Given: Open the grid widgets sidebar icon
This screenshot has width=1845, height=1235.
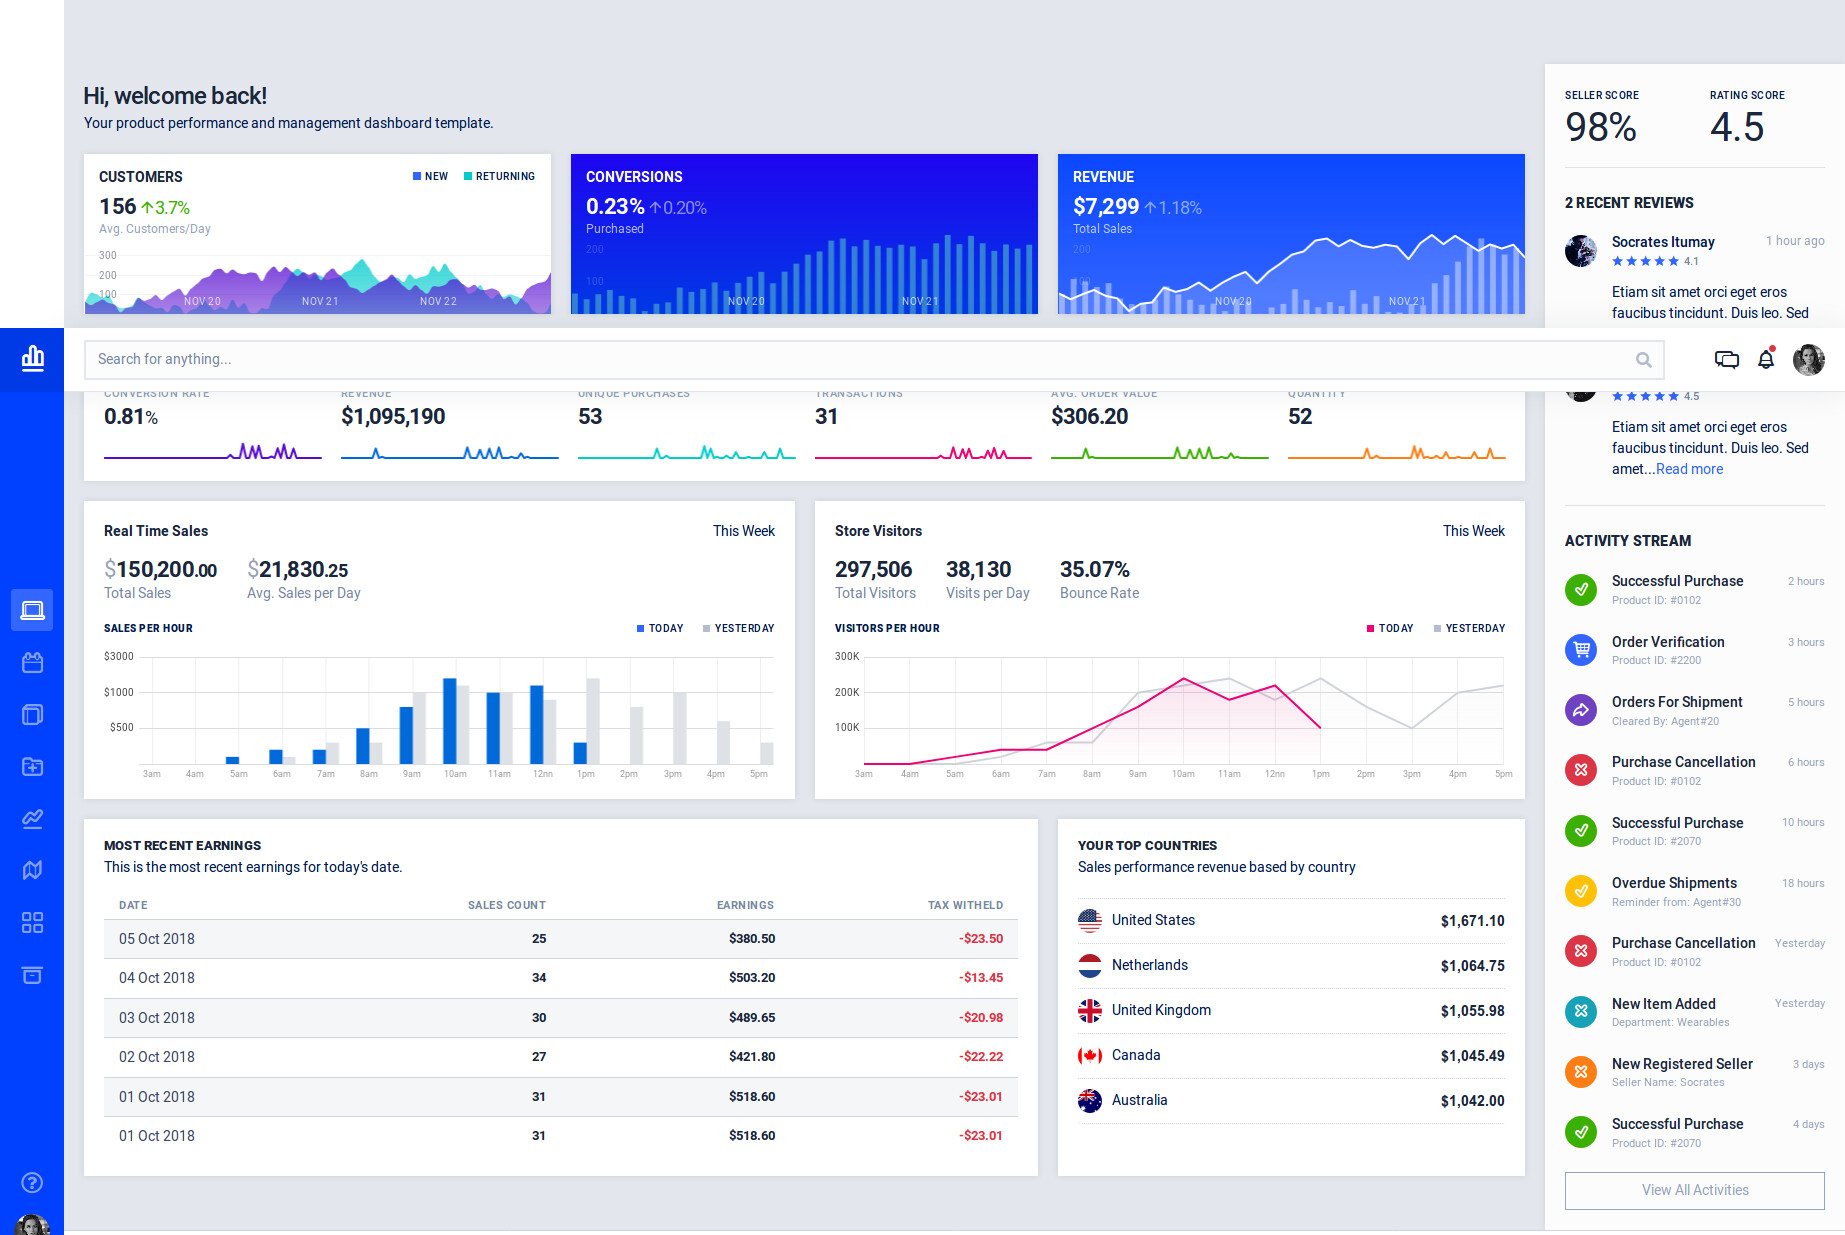Looking at the screenshot, I should point(32,922).
